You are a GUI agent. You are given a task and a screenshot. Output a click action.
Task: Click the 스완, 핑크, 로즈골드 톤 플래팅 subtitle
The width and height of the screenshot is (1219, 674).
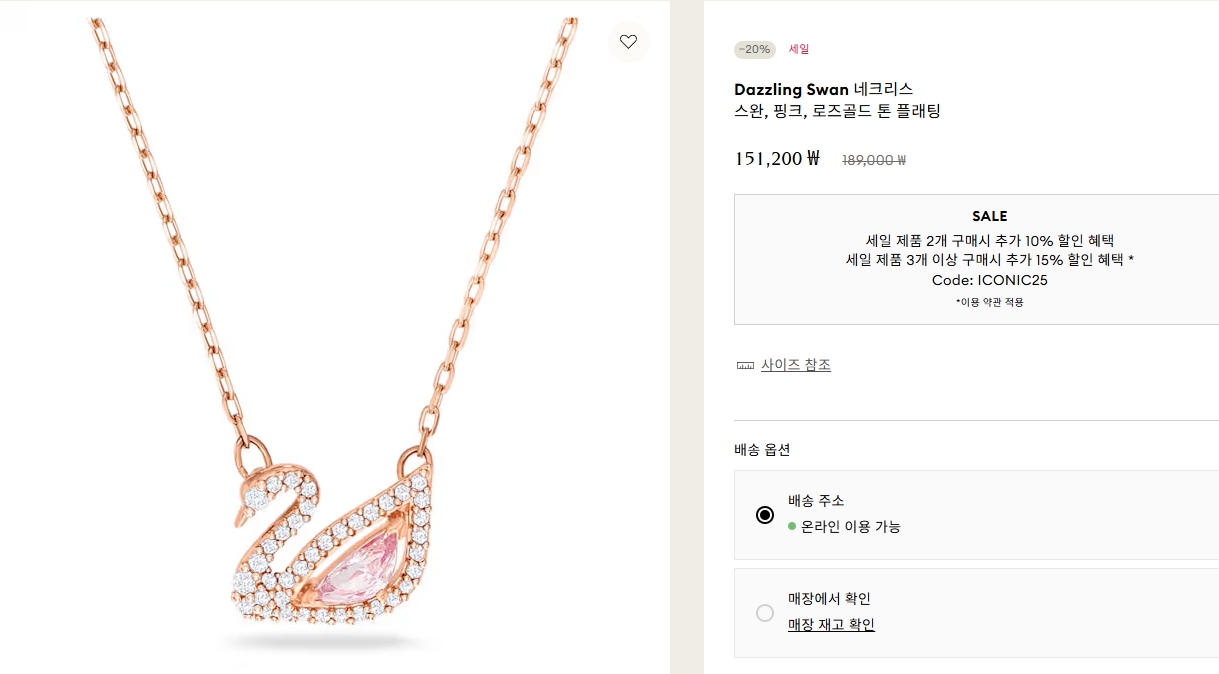837,111
